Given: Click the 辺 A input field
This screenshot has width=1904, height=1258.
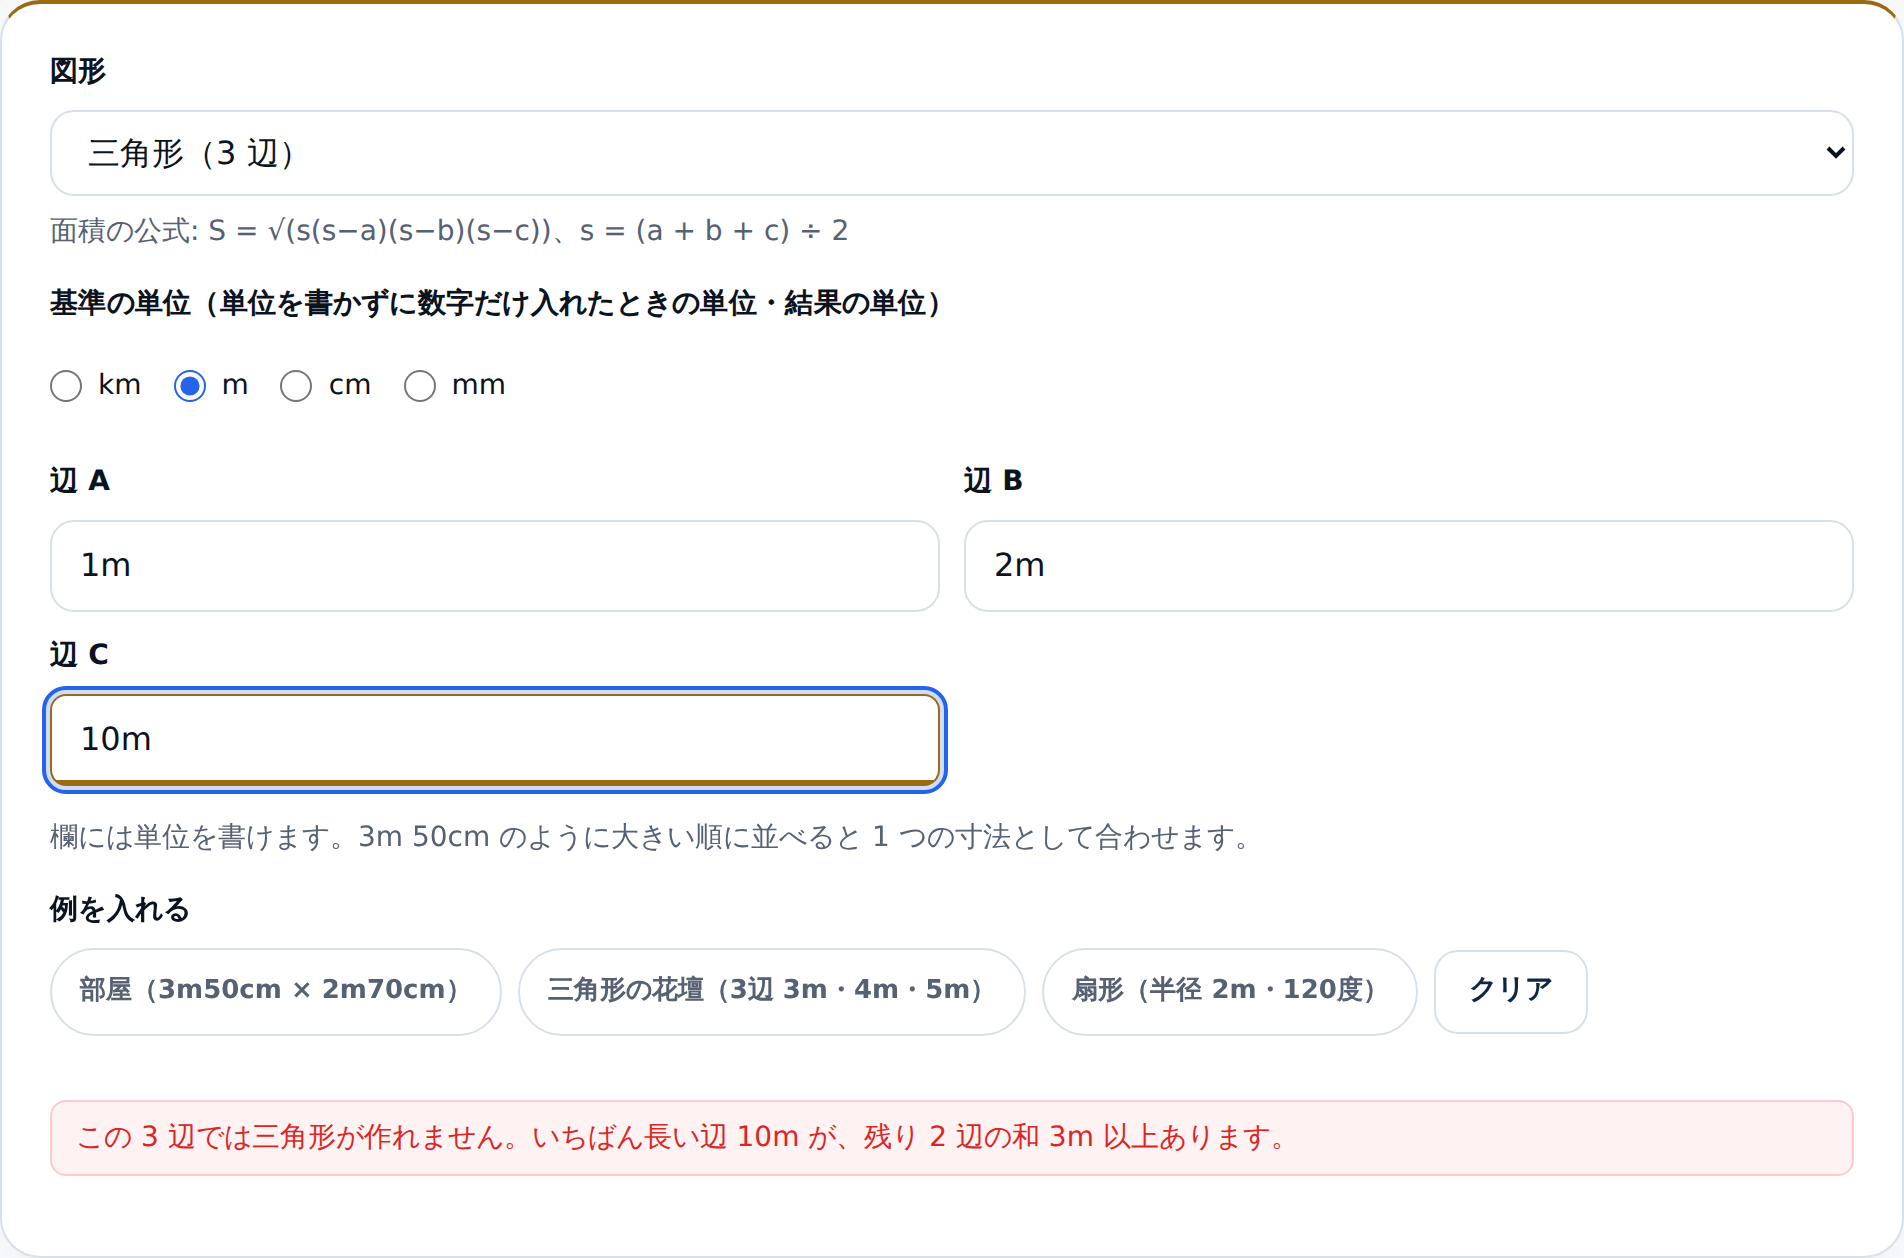Looking at the screenshot, I should click(495, 566).
